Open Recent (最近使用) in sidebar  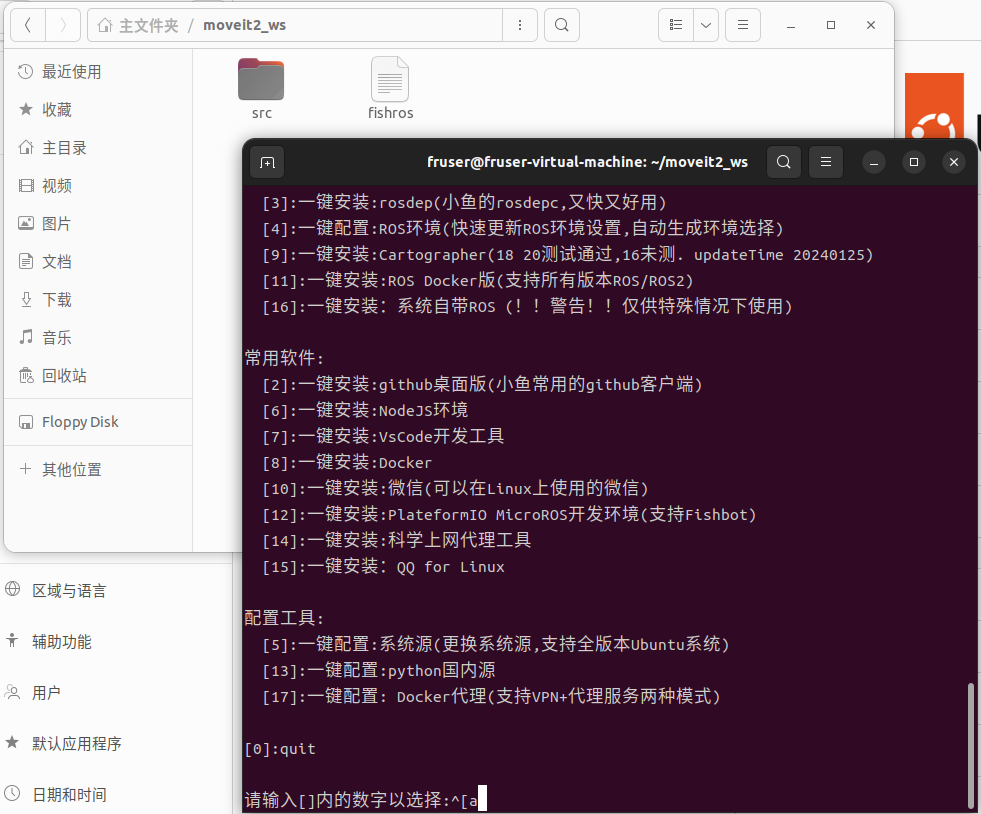pos(98,72)
